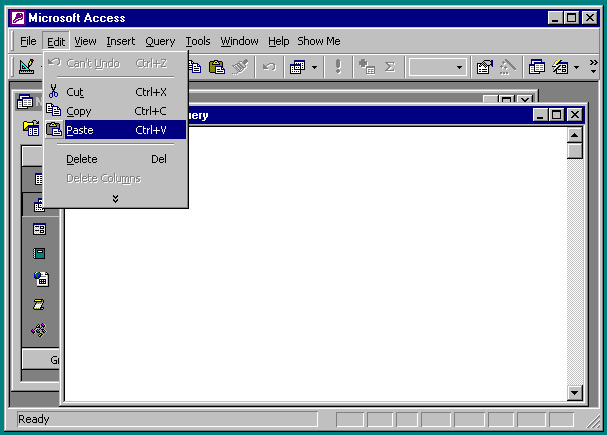Click the New Object toolbar icon
This screenshot has width=607, height=435.
(x=560, y=67)
